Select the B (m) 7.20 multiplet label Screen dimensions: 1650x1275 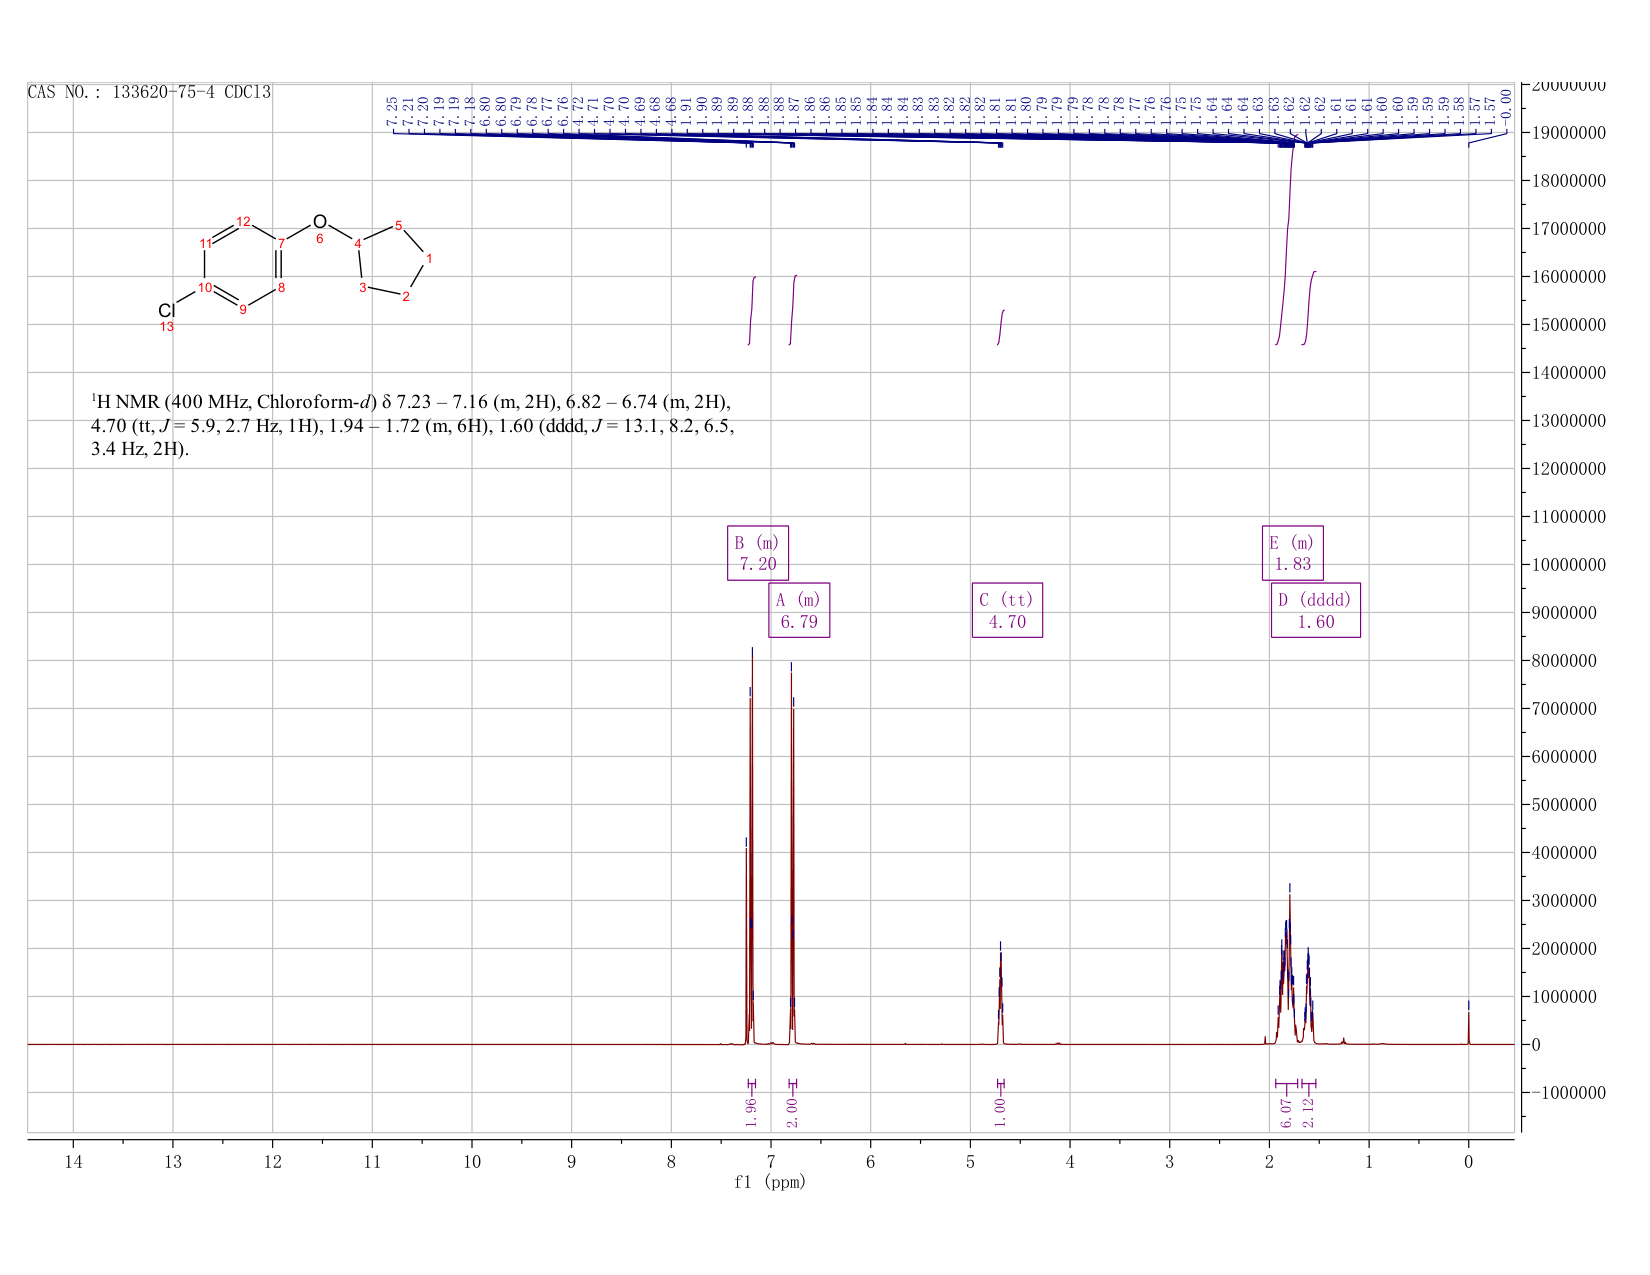click(757, 553)
